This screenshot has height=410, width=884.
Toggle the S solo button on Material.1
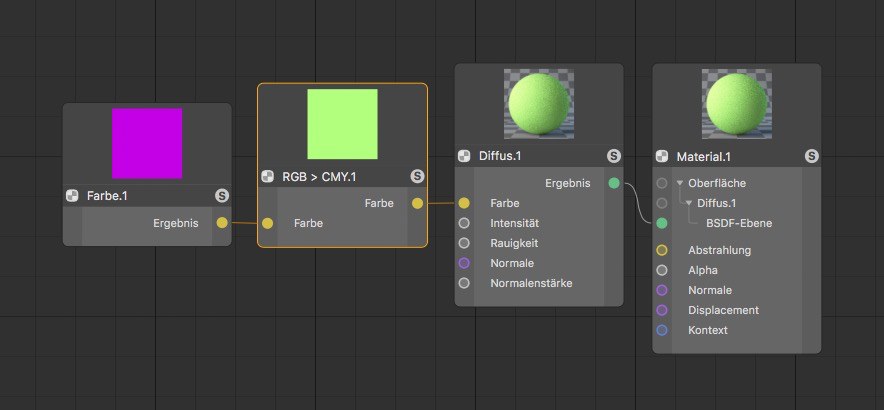point(811,156)
